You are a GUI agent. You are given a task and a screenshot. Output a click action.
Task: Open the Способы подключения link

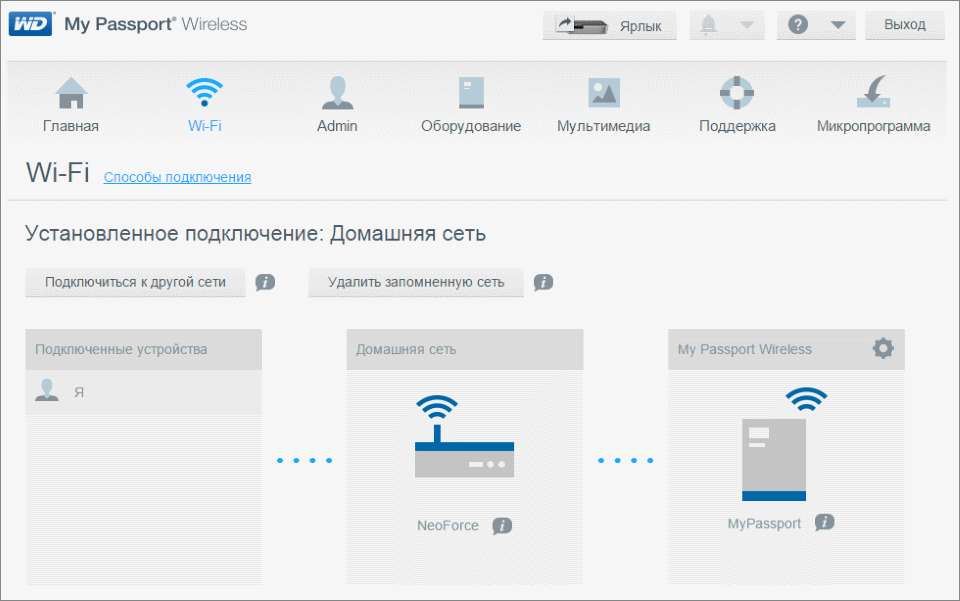point(177,178)
